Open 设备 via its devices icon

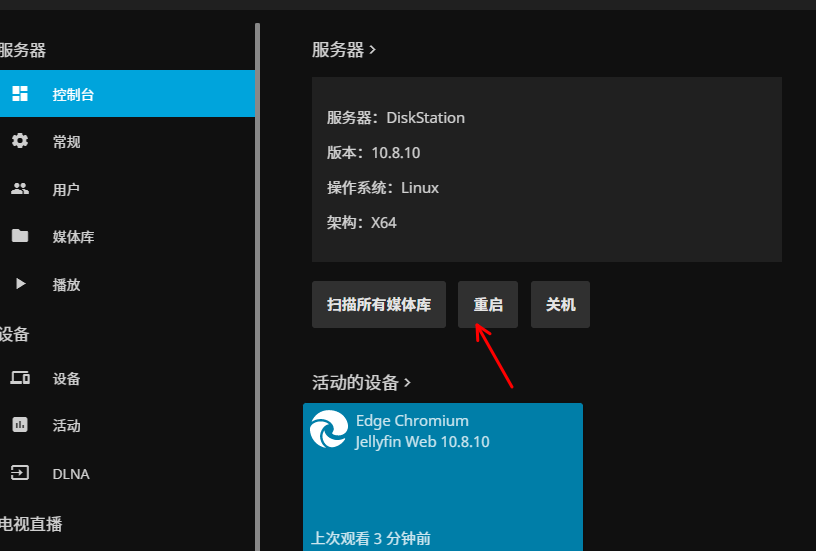20,378
